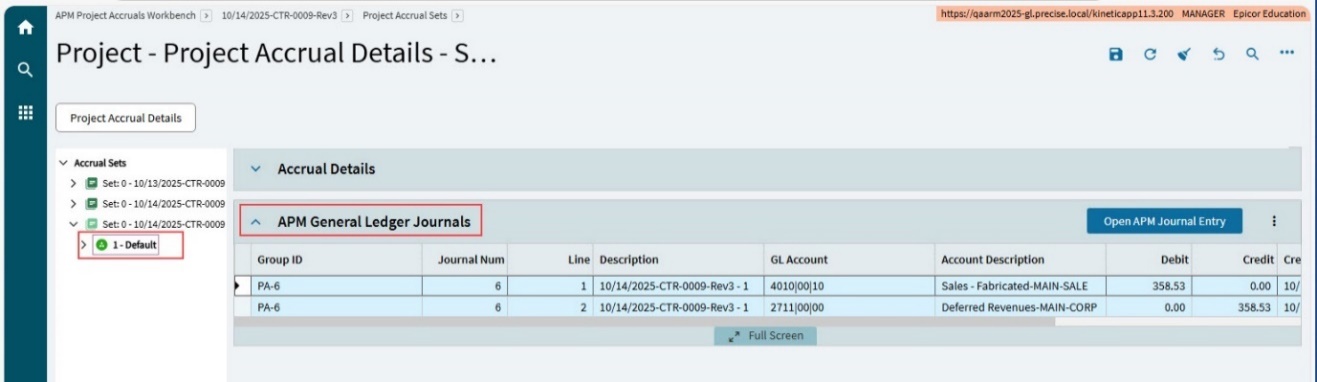Open the toolbar search magnifier
The height and width of the screenshot is (382, 1317).
(1251, 55)
